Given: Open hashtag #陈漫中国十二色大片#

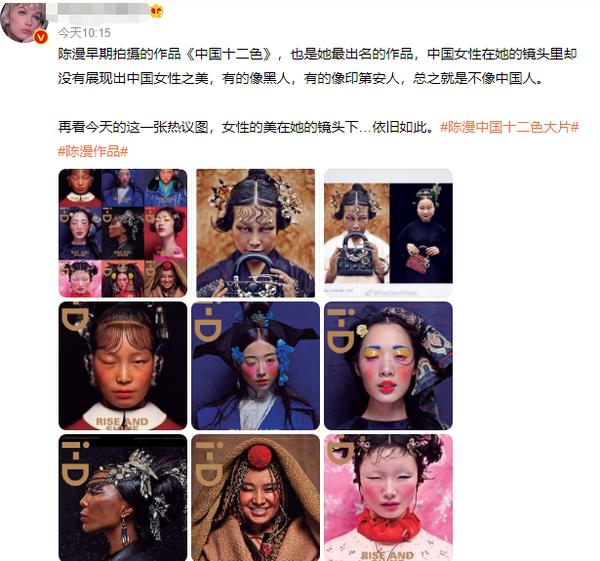Looking at the screenshot, I should [x=510, y=127].
